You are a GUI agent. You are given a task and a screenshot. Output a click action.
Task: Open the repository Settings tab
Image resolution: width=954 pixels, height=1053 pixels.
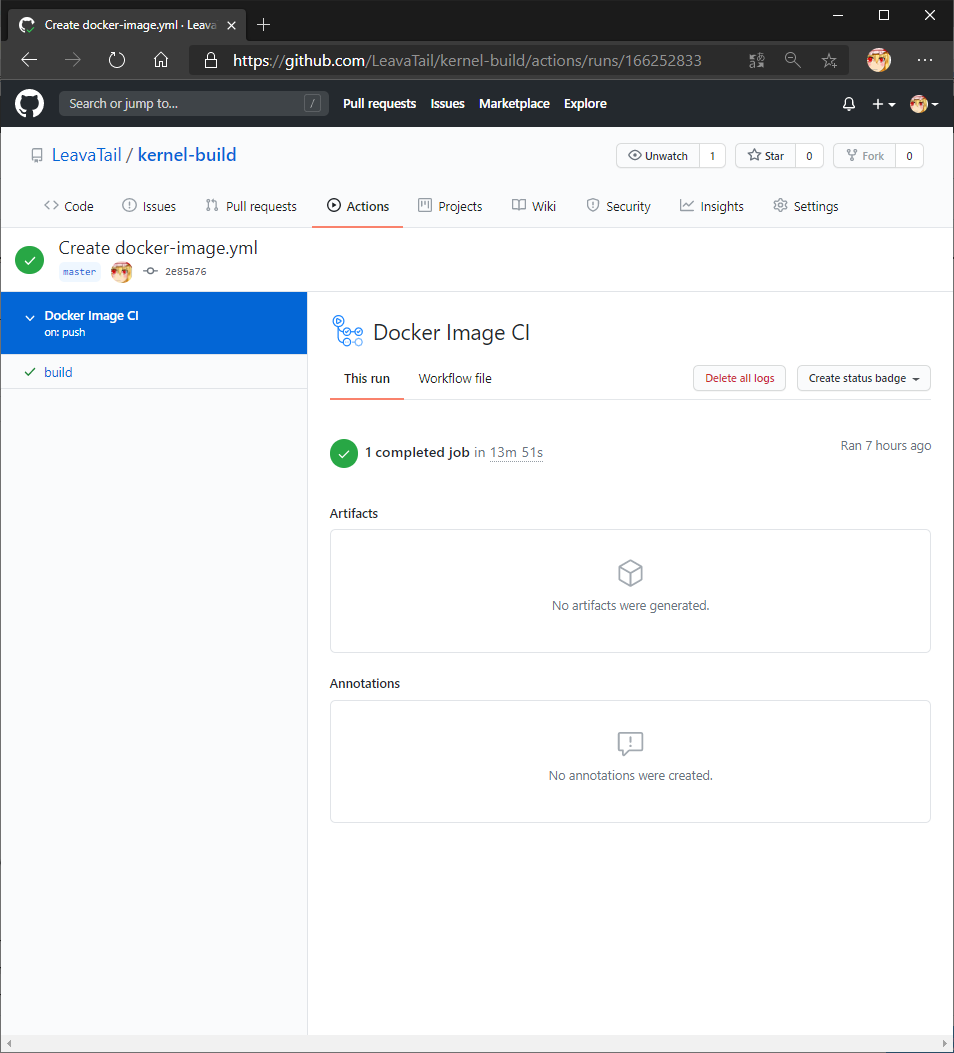point(806,206)
